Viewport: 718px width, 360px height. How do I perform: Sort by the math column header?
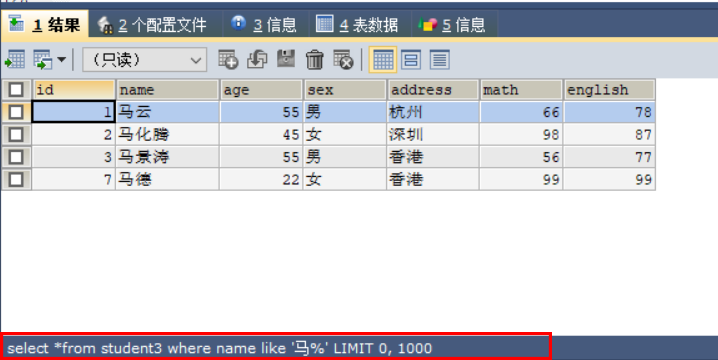(x=521, y=90)
